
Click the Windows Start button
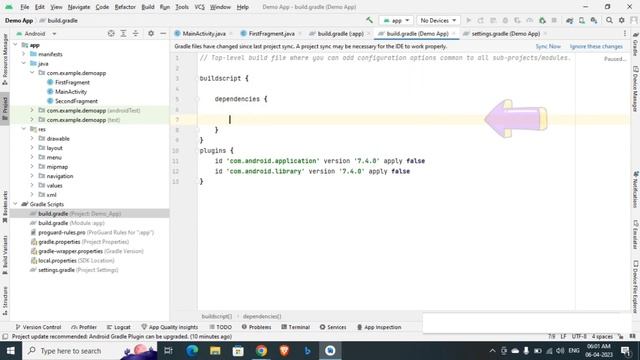pyautogui.click(x=11, y=351)
